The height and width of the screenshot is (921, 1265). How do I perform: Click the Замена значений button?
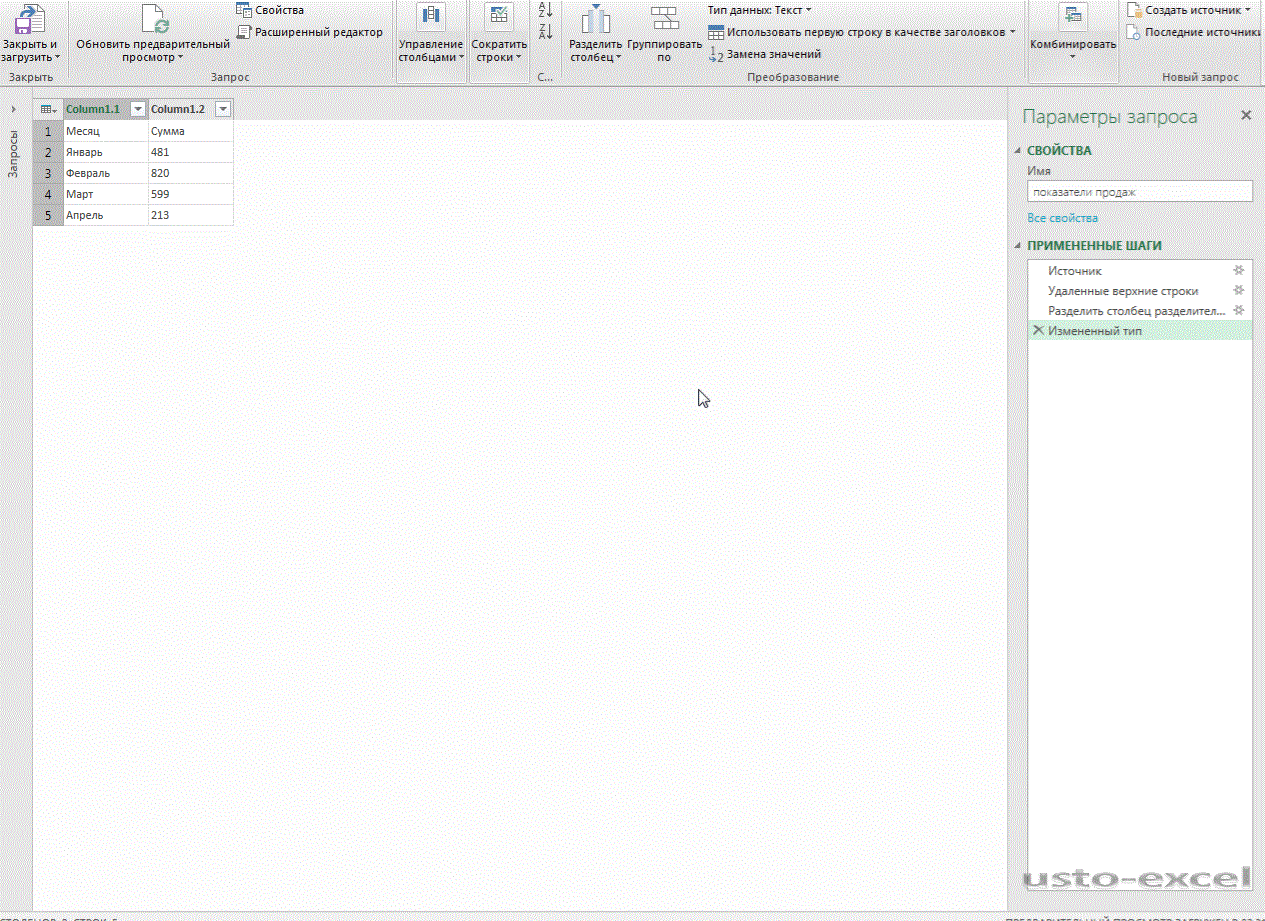point(765,54)
